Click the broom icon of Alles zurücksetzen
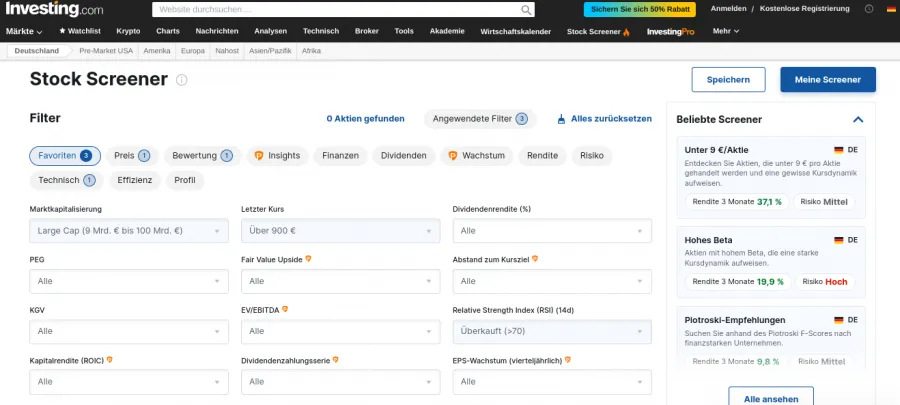900x405 pixels. [x=561, y=119]
